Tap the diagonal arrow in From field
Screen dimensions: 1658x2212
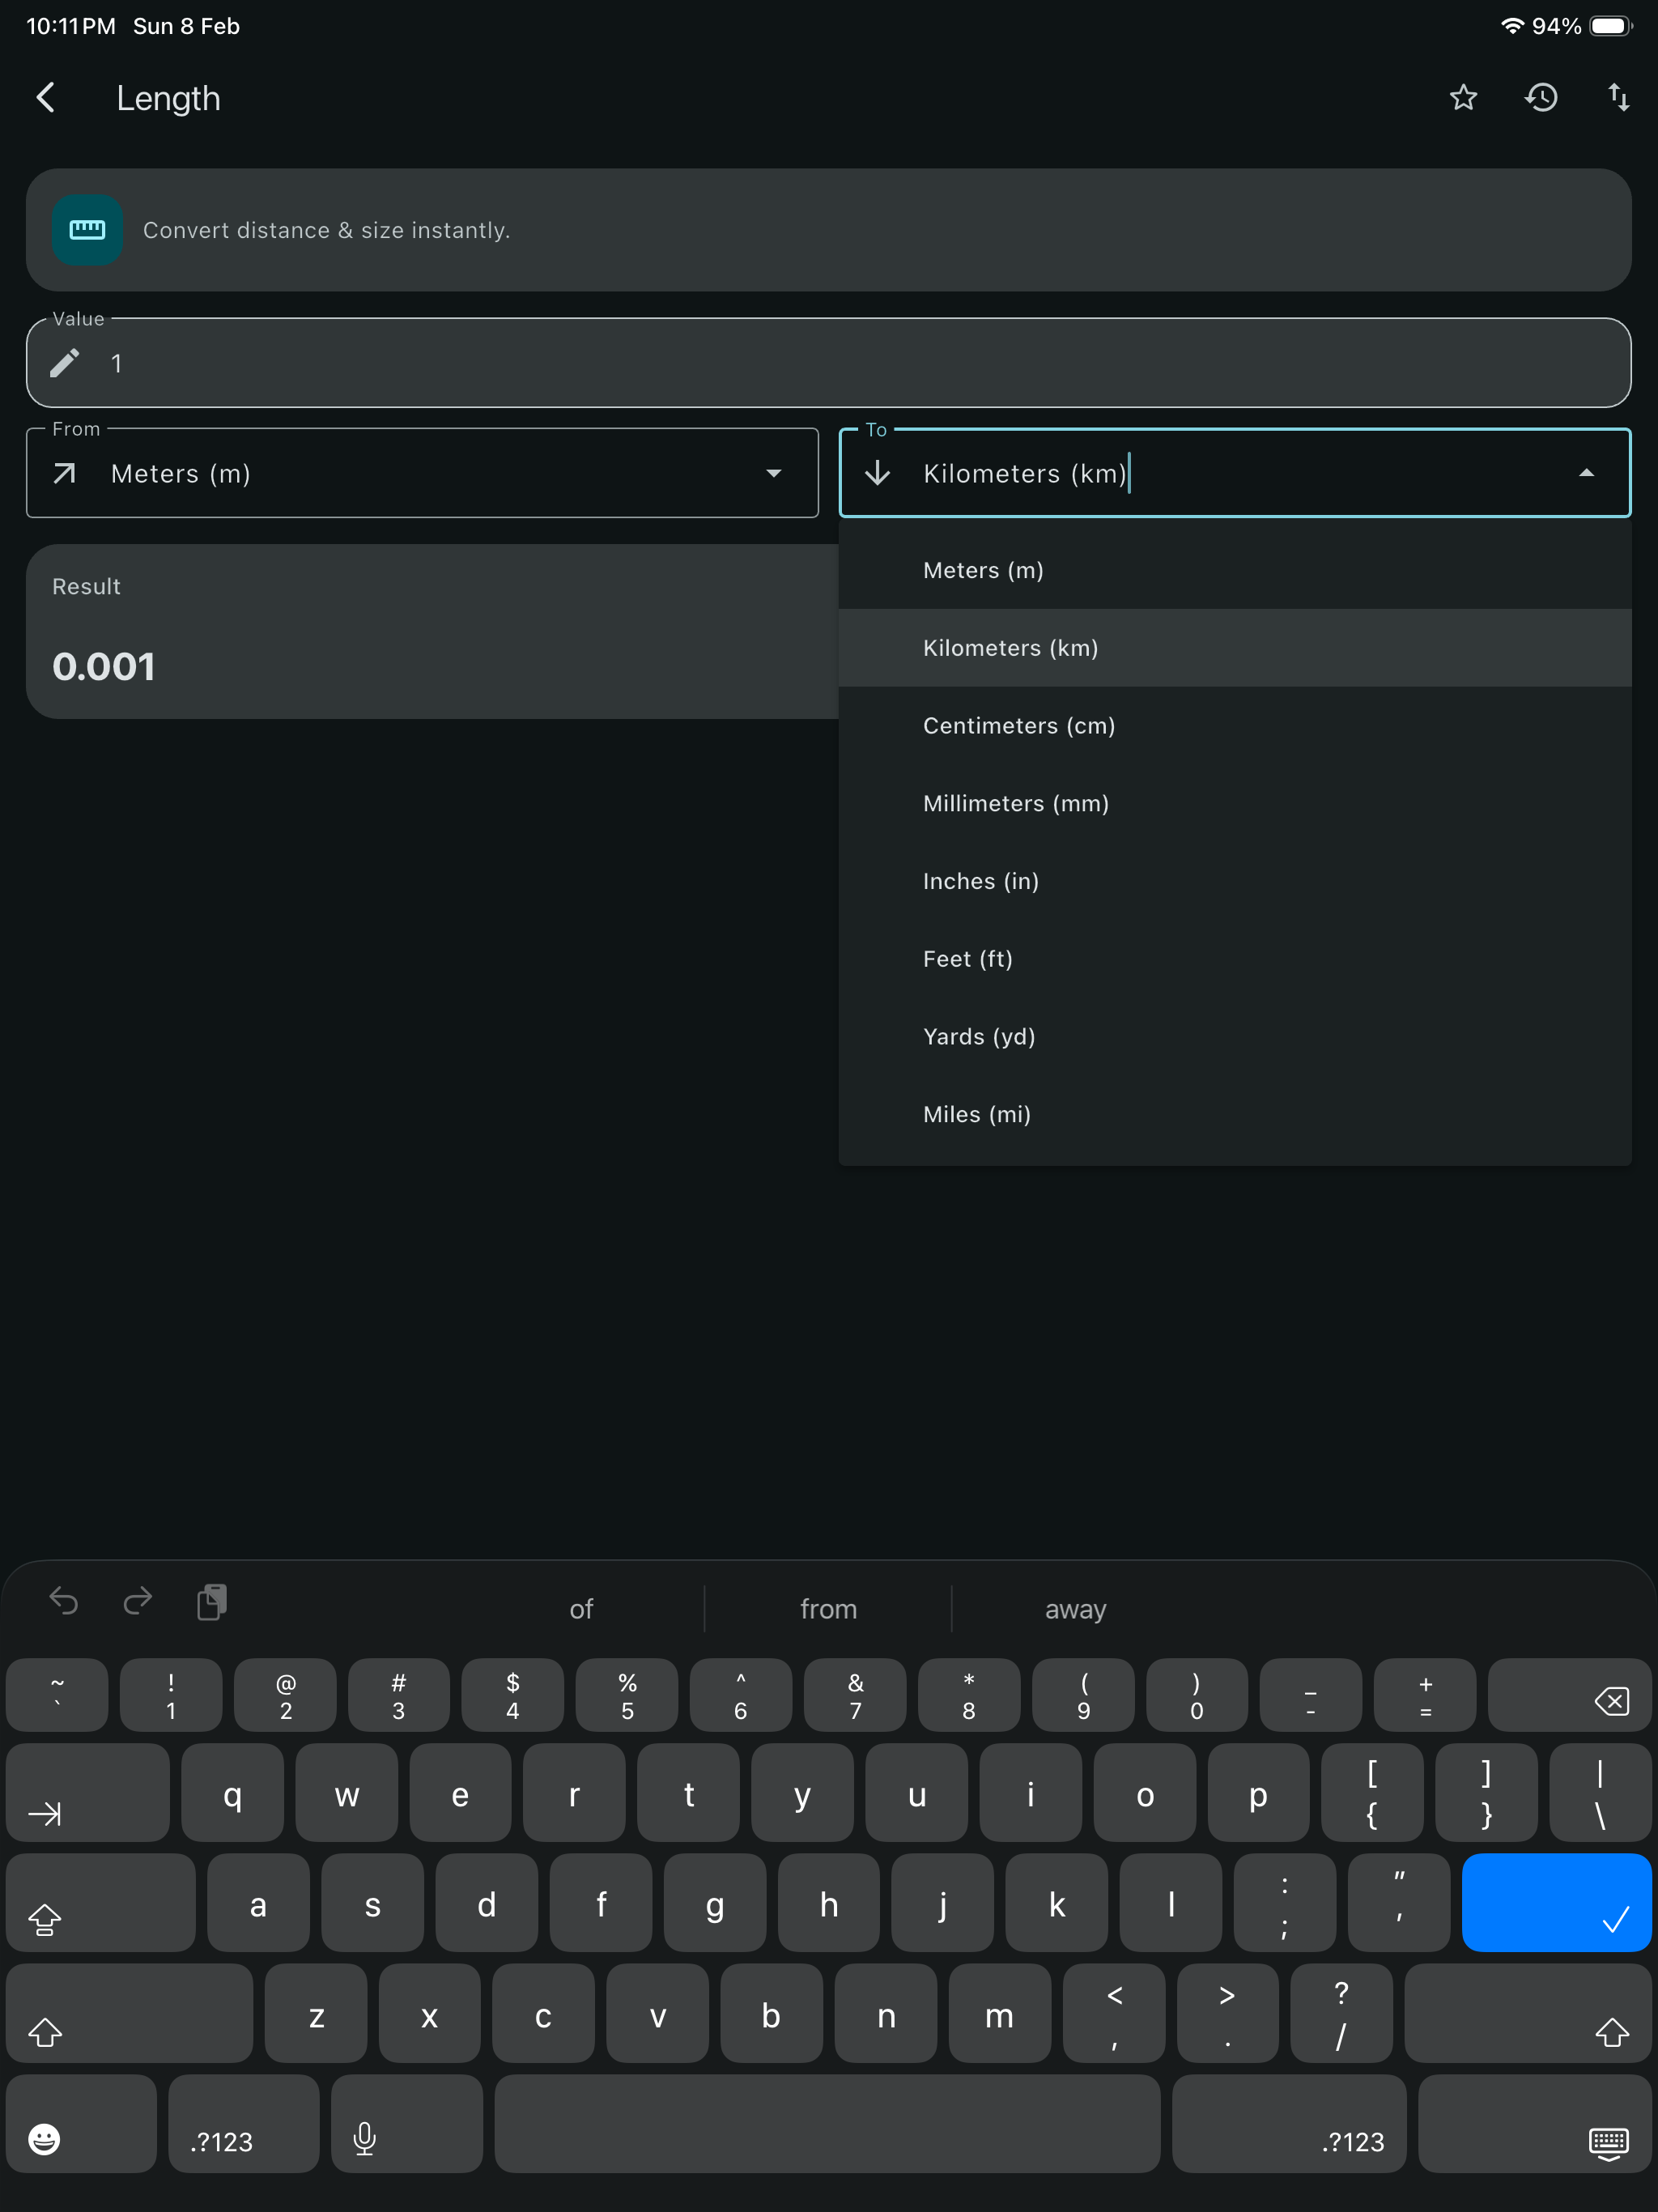(x=65, y=473)
